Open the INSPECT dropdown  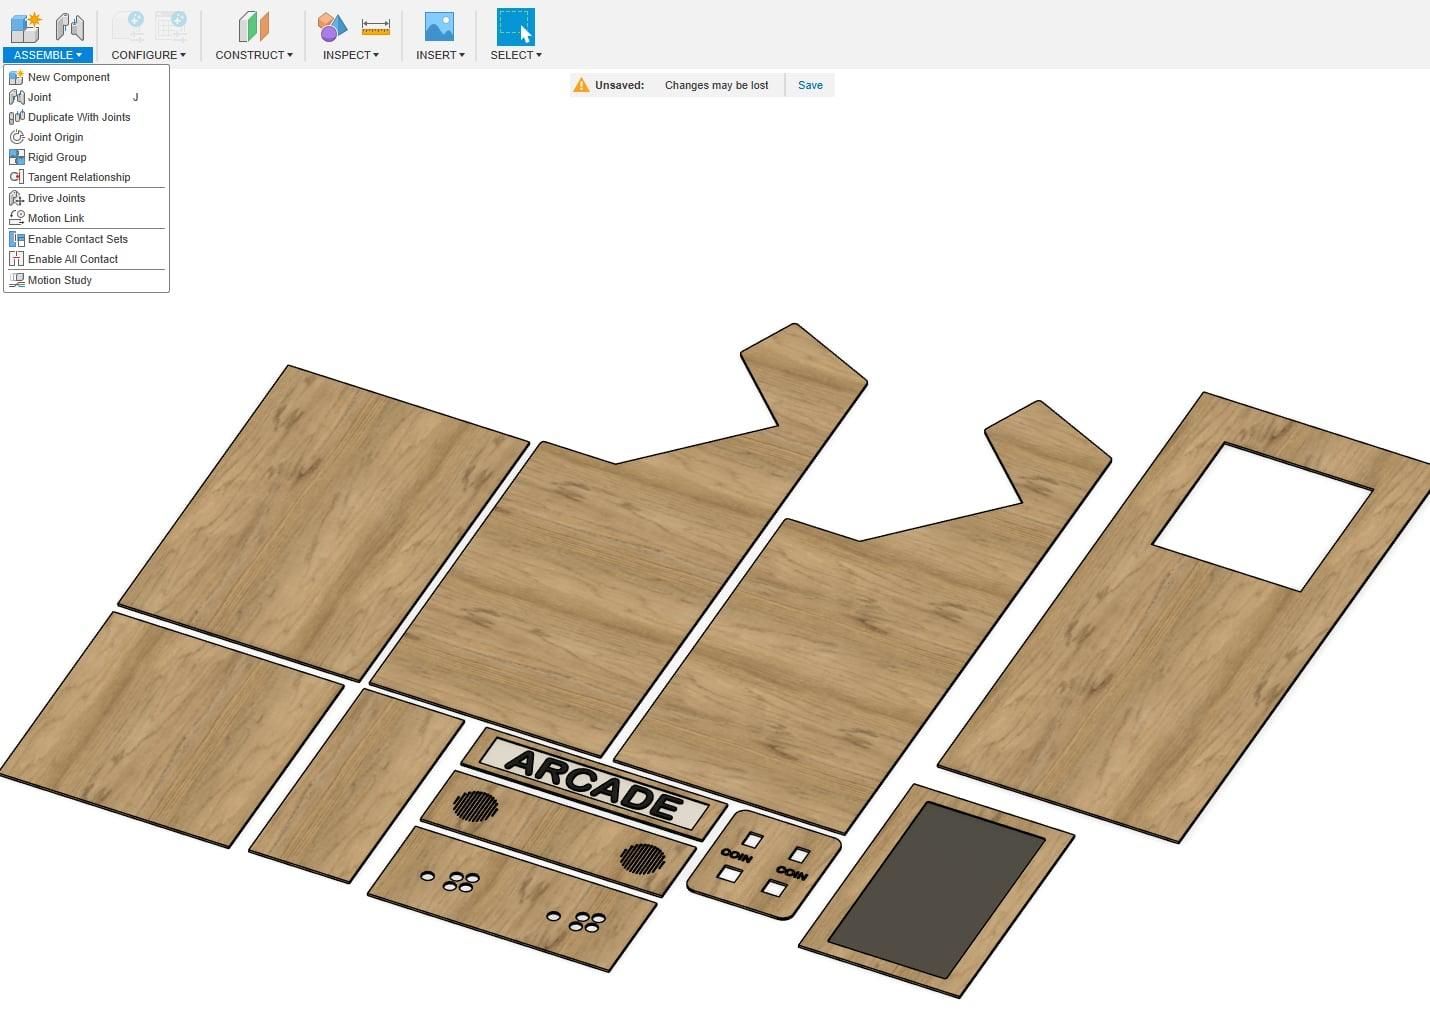351,55
